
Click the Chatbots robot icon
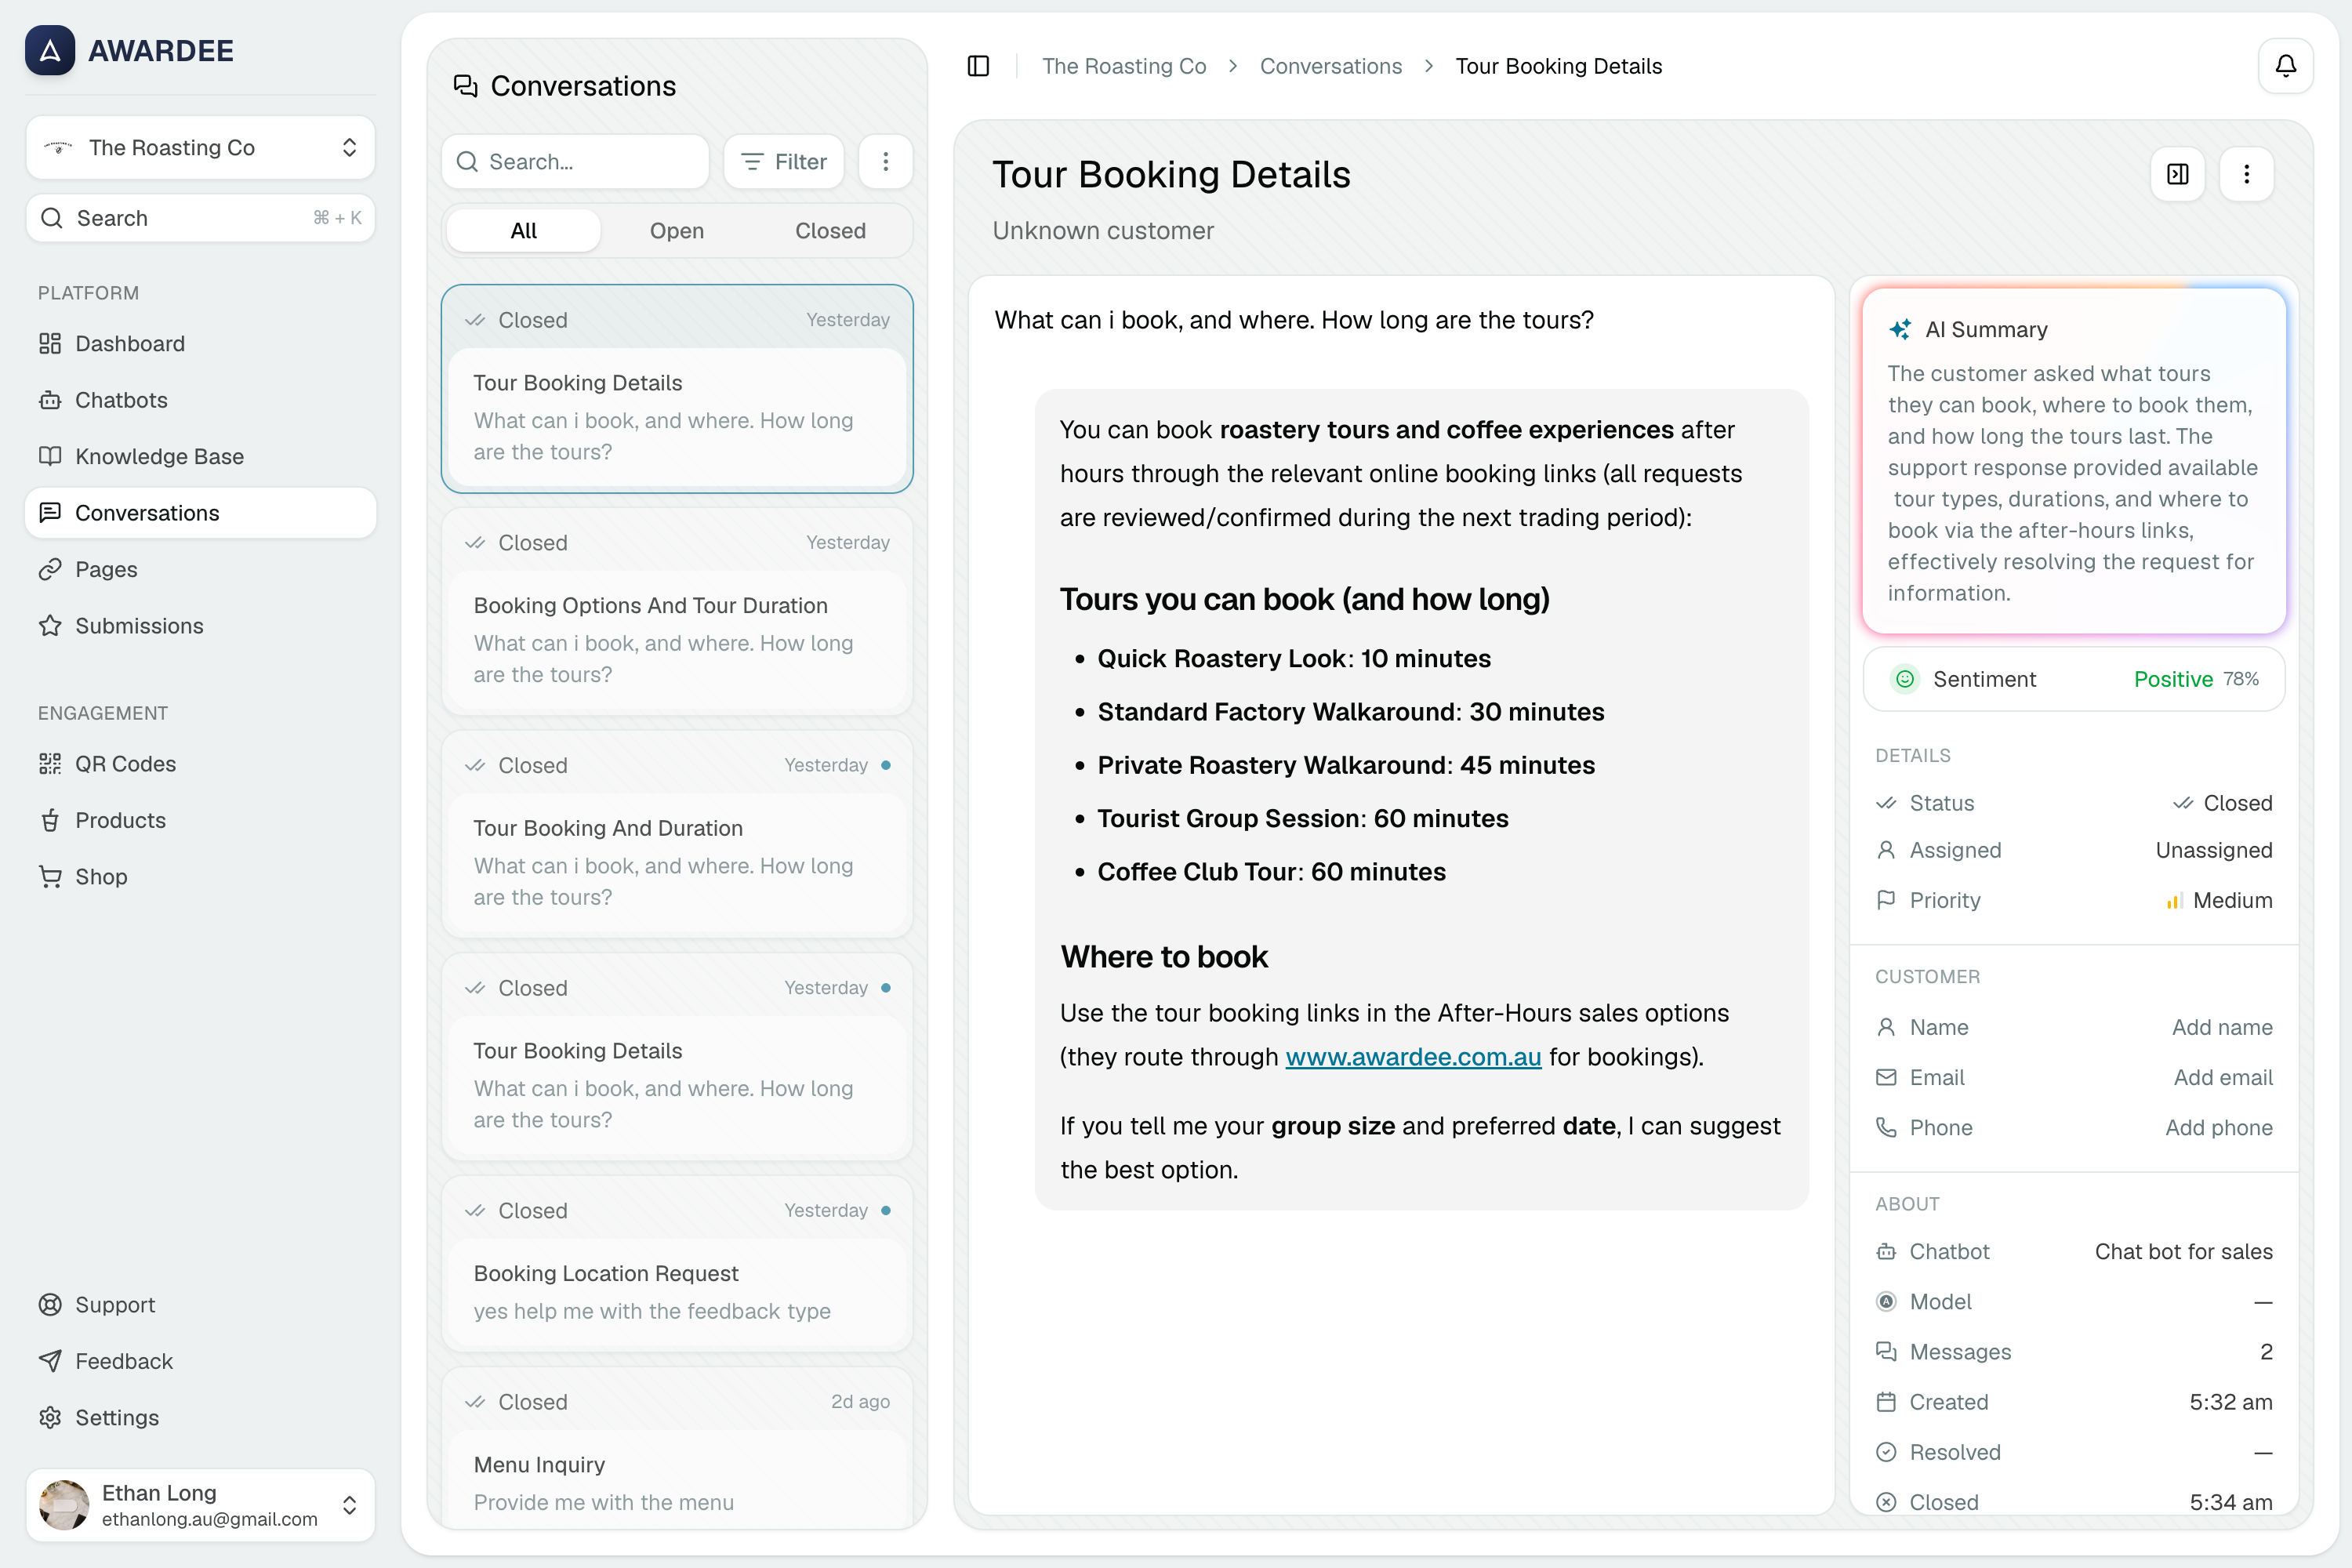point(50,400)
